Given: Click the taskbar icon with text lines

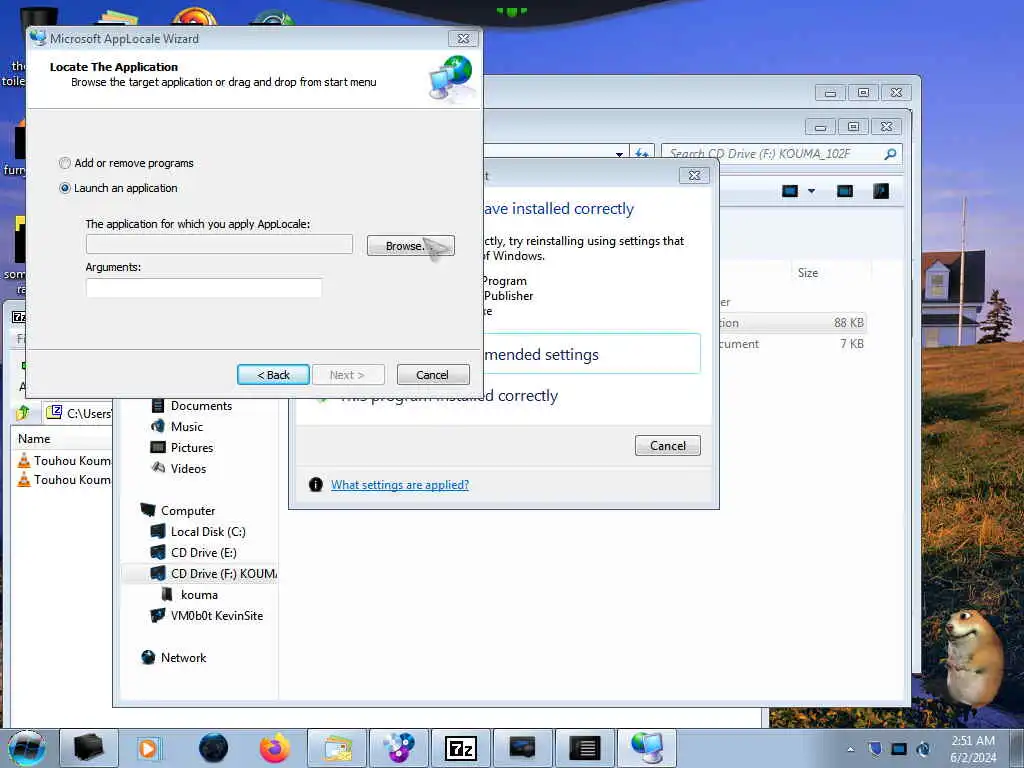Looking at the screenshot, I should (x=584, y=748).
